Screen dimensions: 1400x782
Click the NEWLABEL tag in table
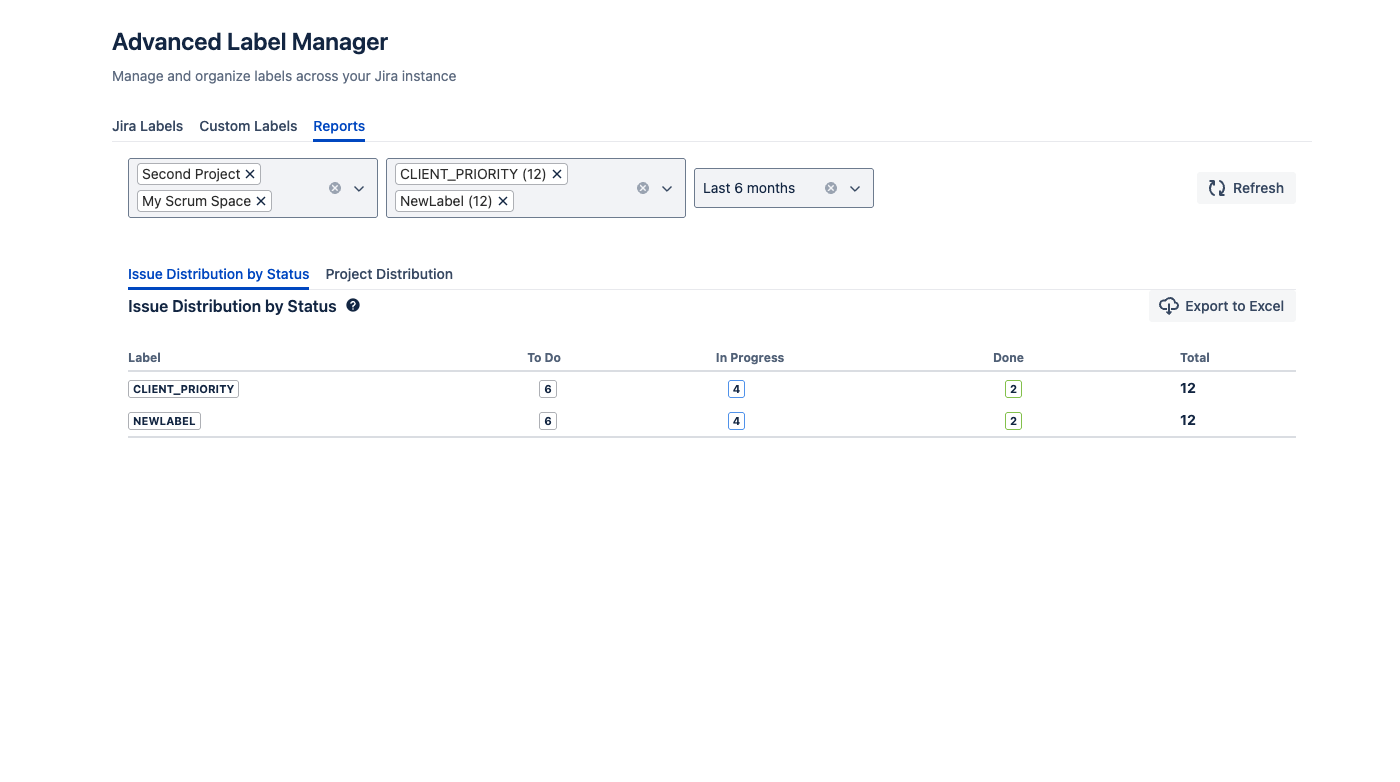tap(164, 421)
